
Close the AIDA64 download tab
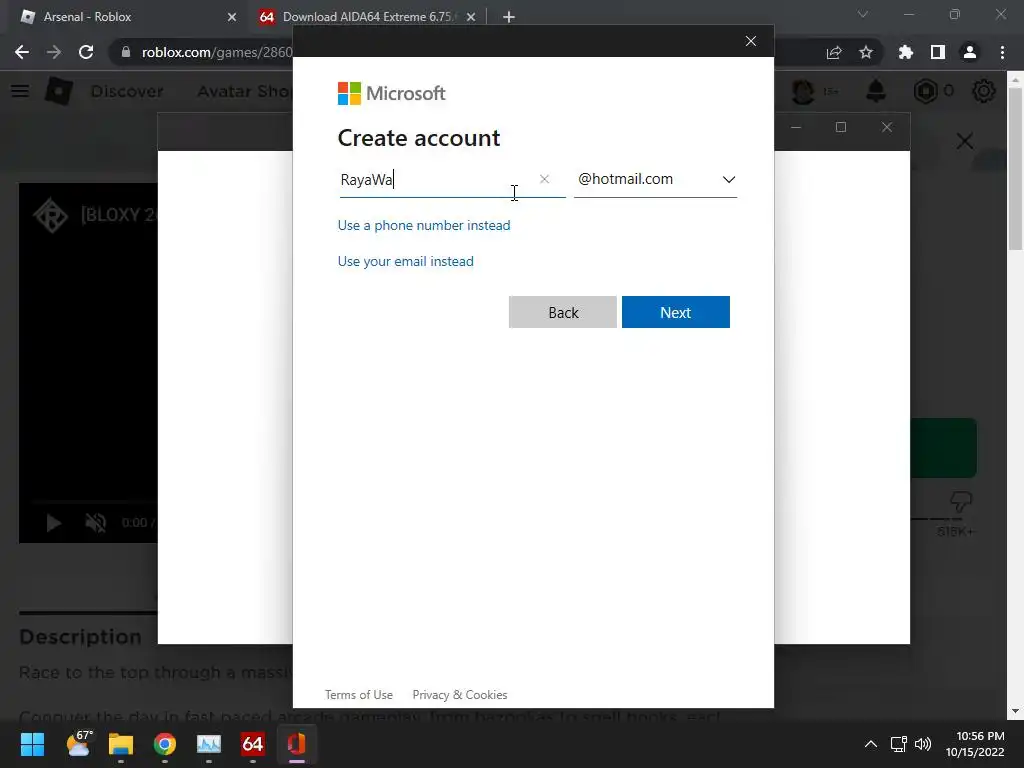471,17
